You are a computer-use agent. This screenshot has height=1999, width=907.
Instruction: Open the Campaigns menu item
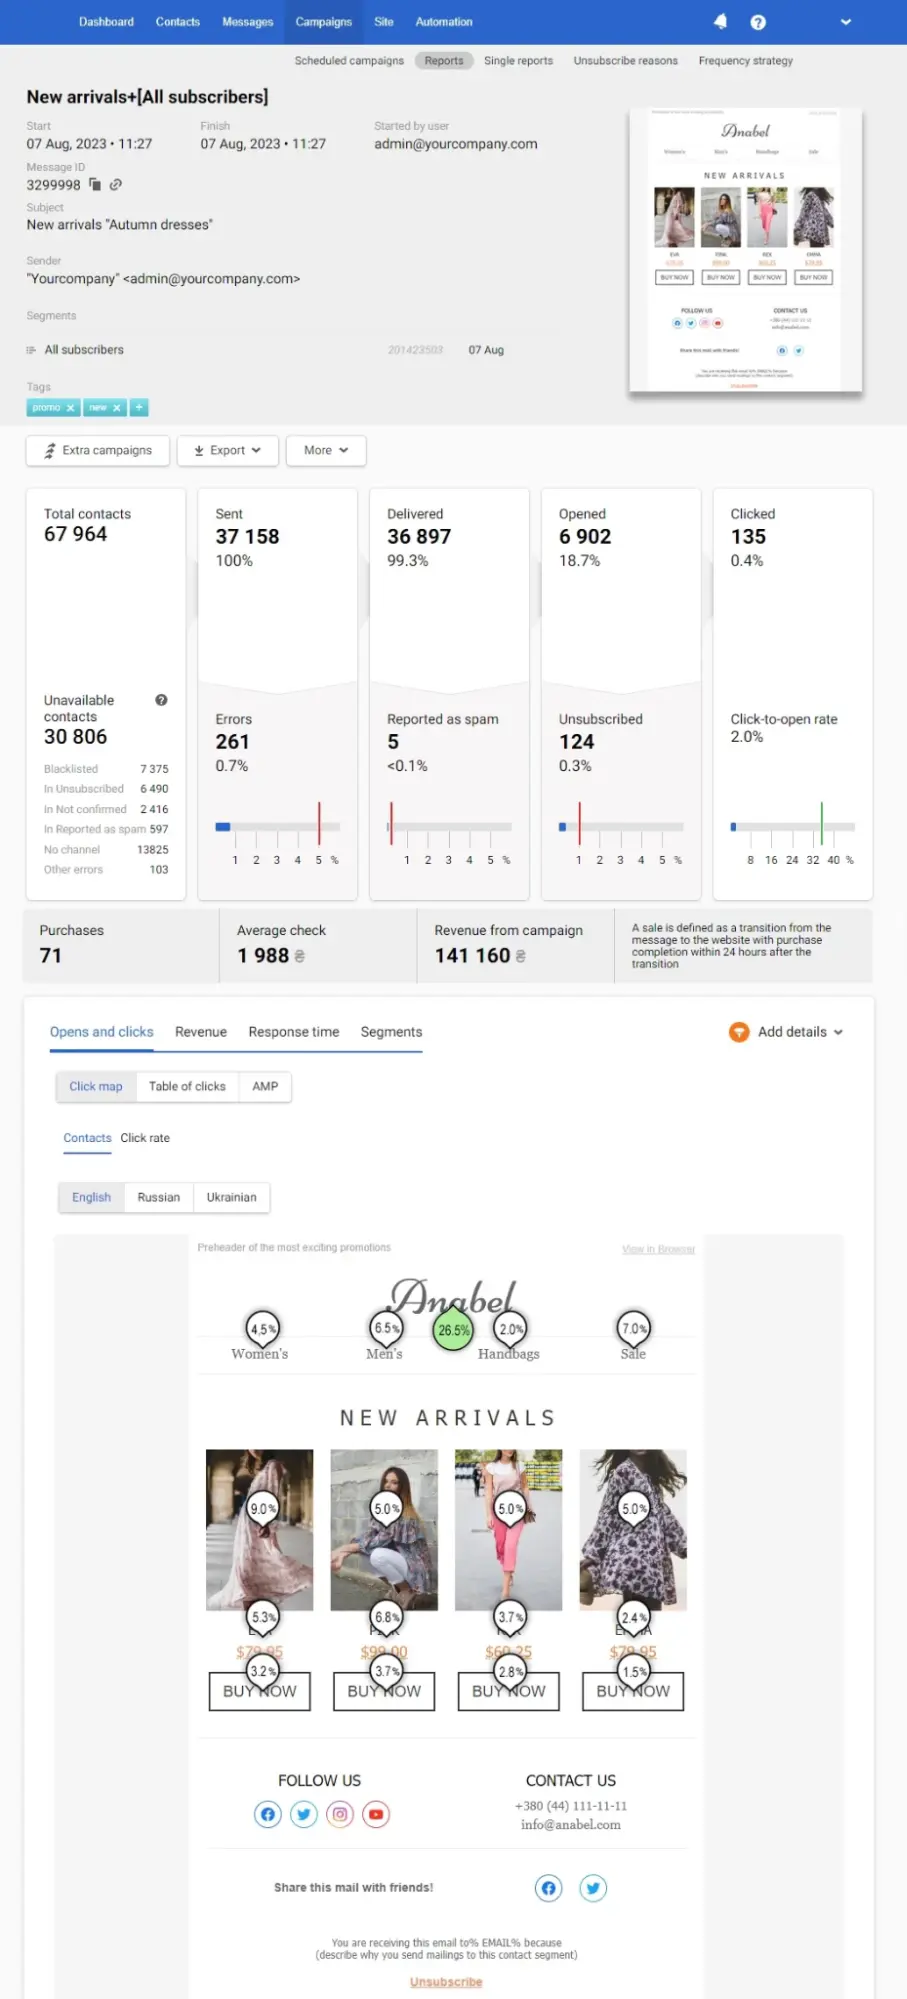[323, 21]
